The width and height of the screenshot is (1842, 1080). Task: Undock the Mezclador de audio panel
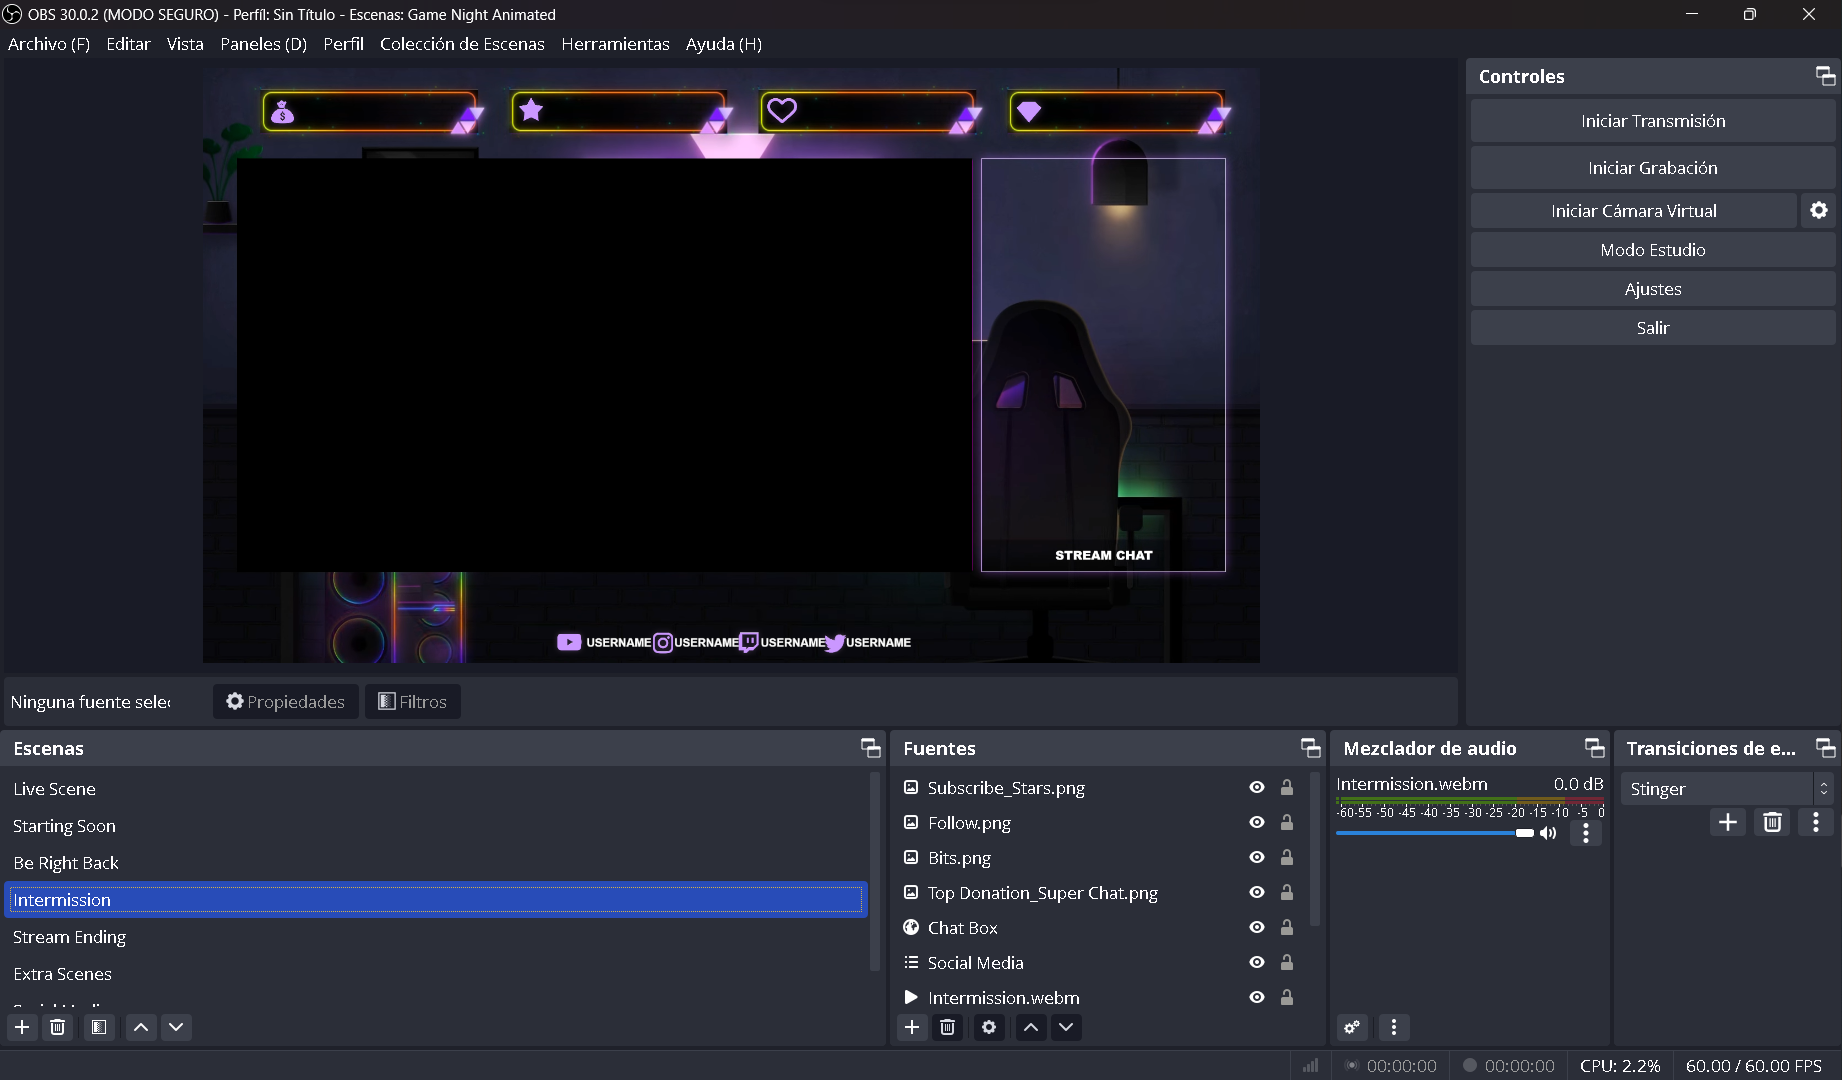coord(1595,748)
